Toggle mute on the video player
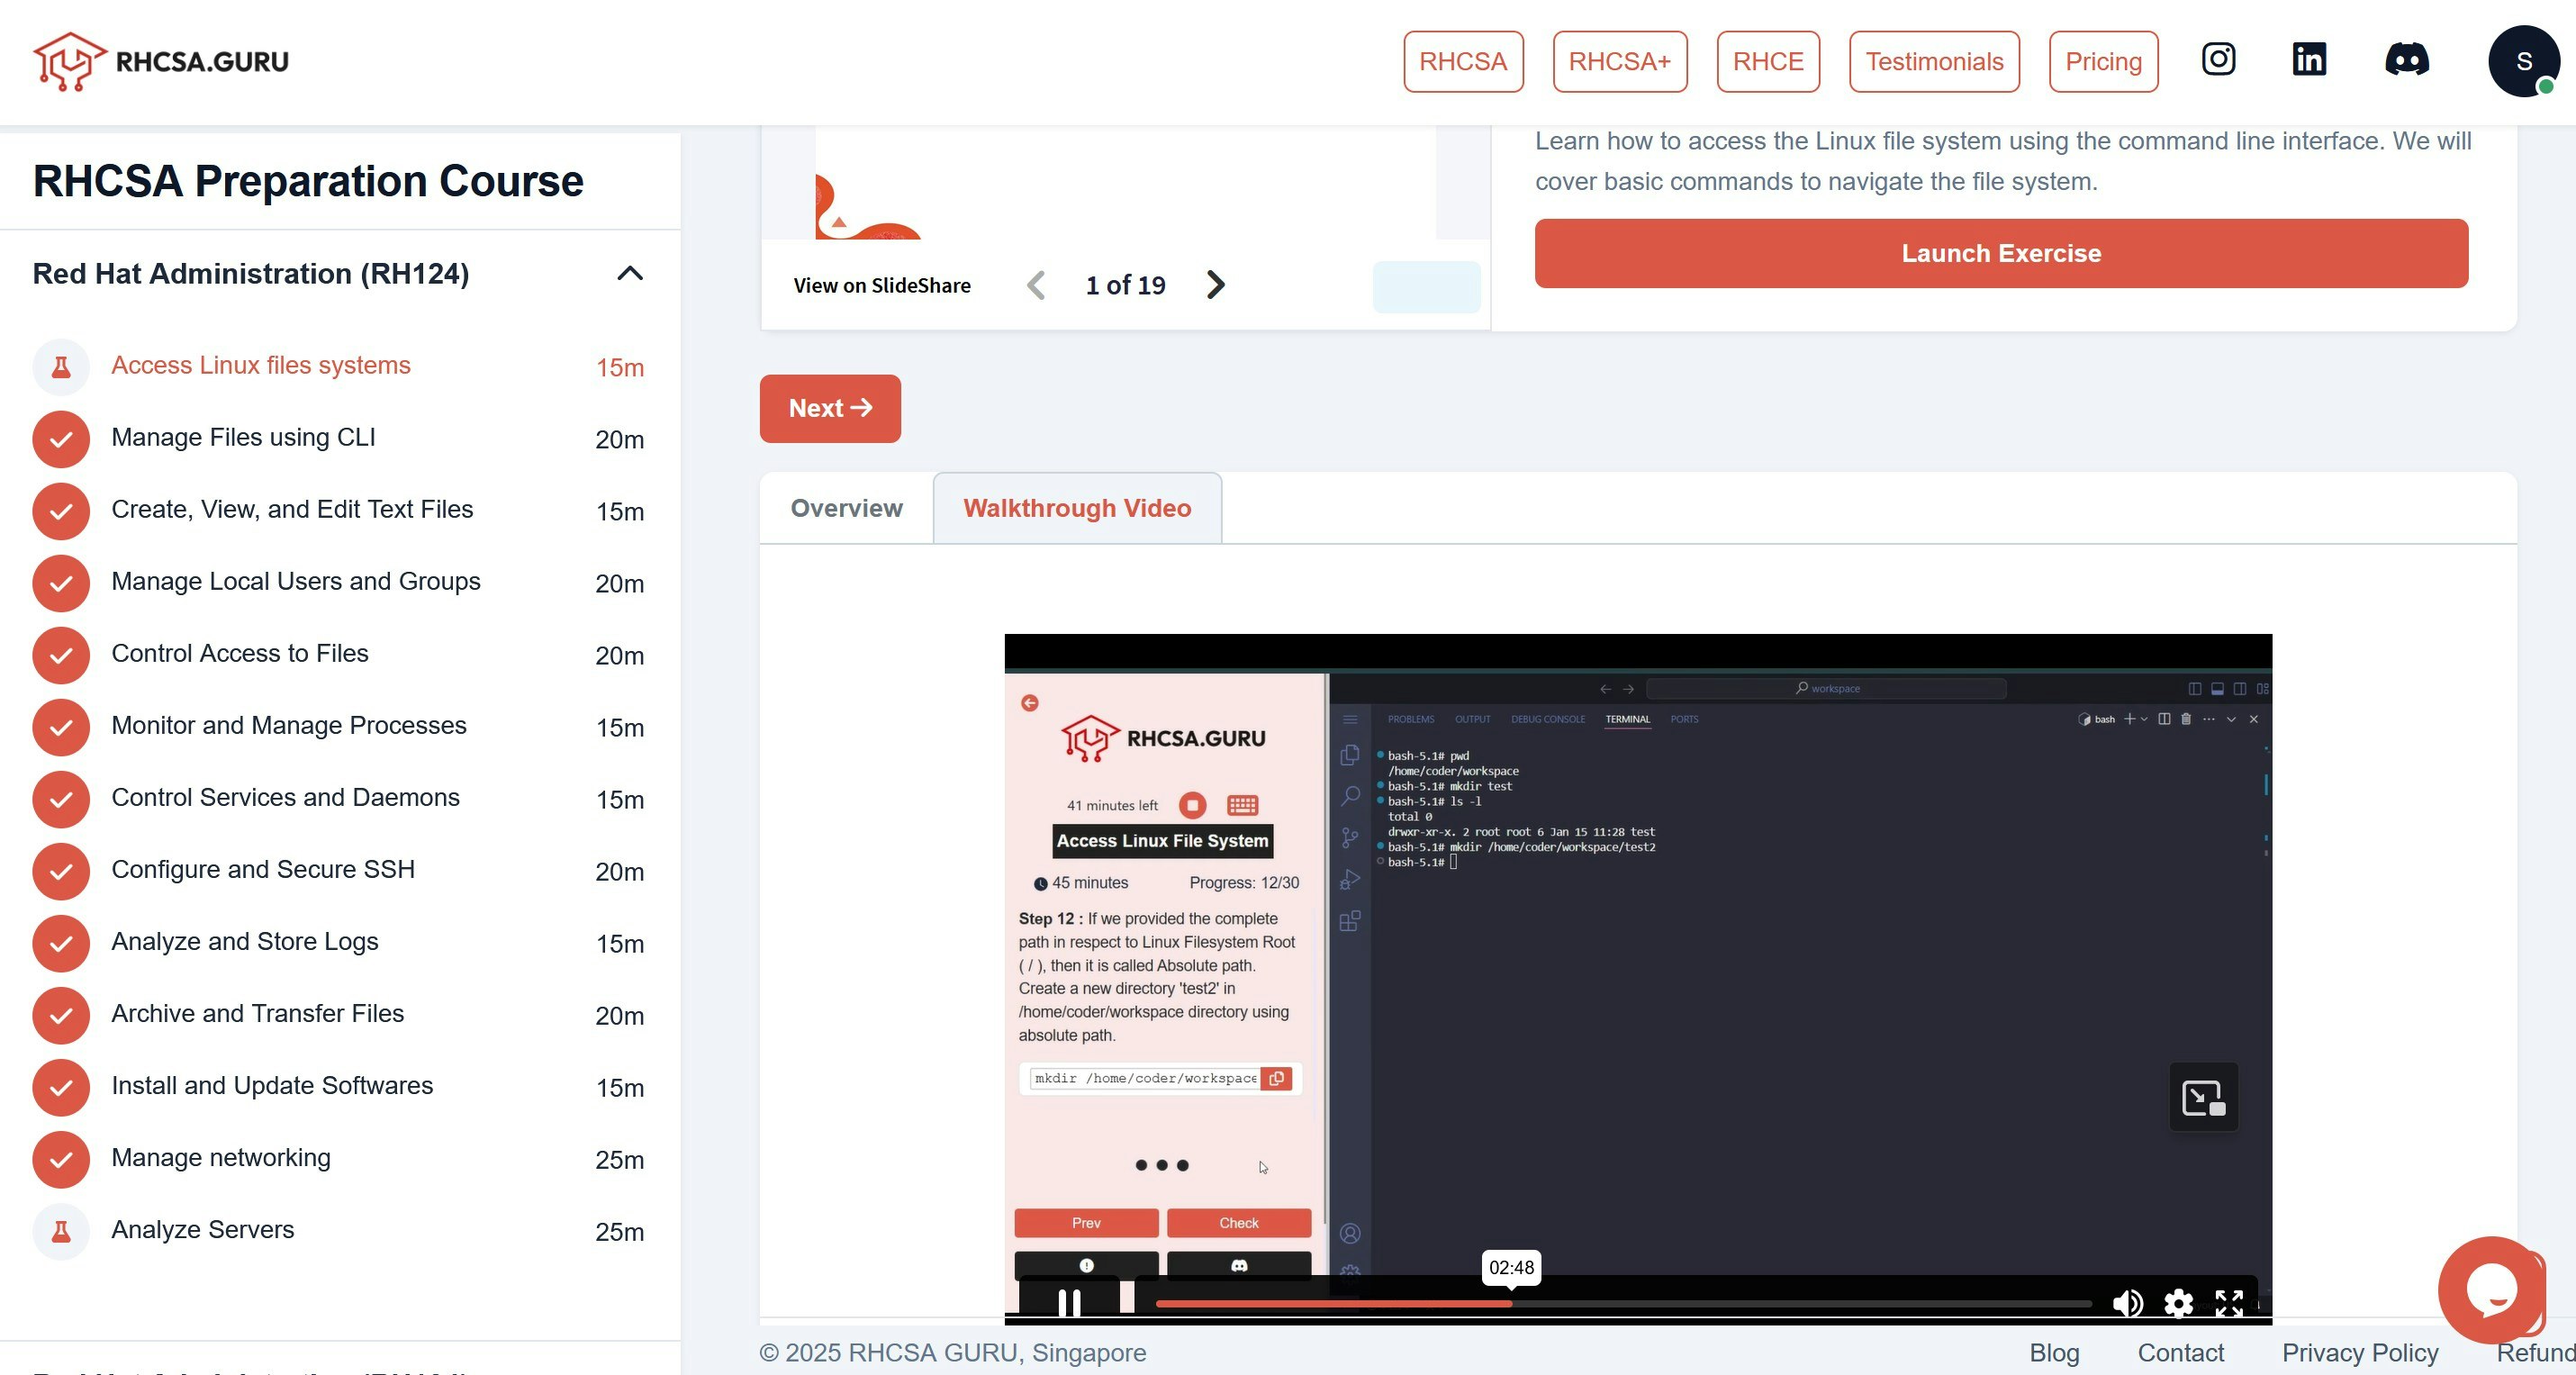Screen dimensions: 2576x1375 [2128, 1298]
